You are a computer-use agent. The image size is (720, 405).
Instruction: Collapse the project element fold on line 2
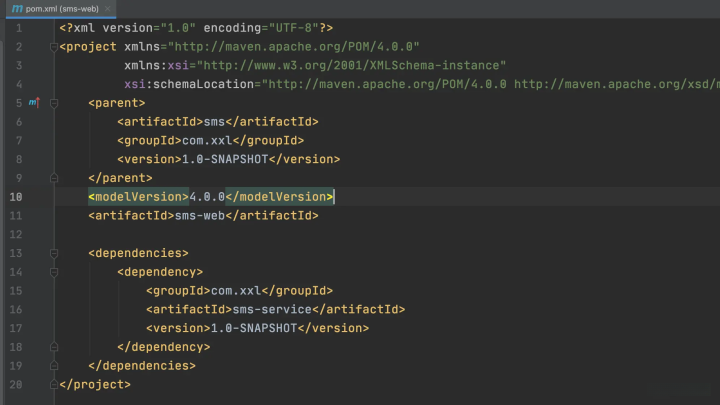(x=53, y=46)
